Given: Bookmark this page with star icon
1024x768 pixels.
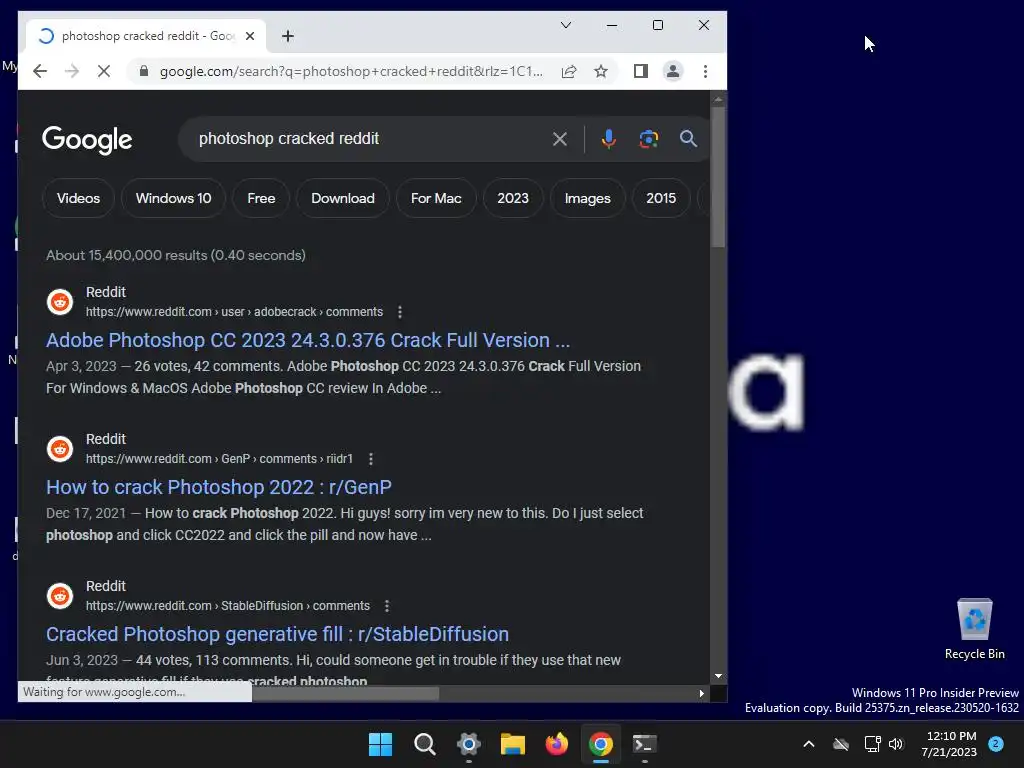Looking at the screenshot, I should click(601, 71).
